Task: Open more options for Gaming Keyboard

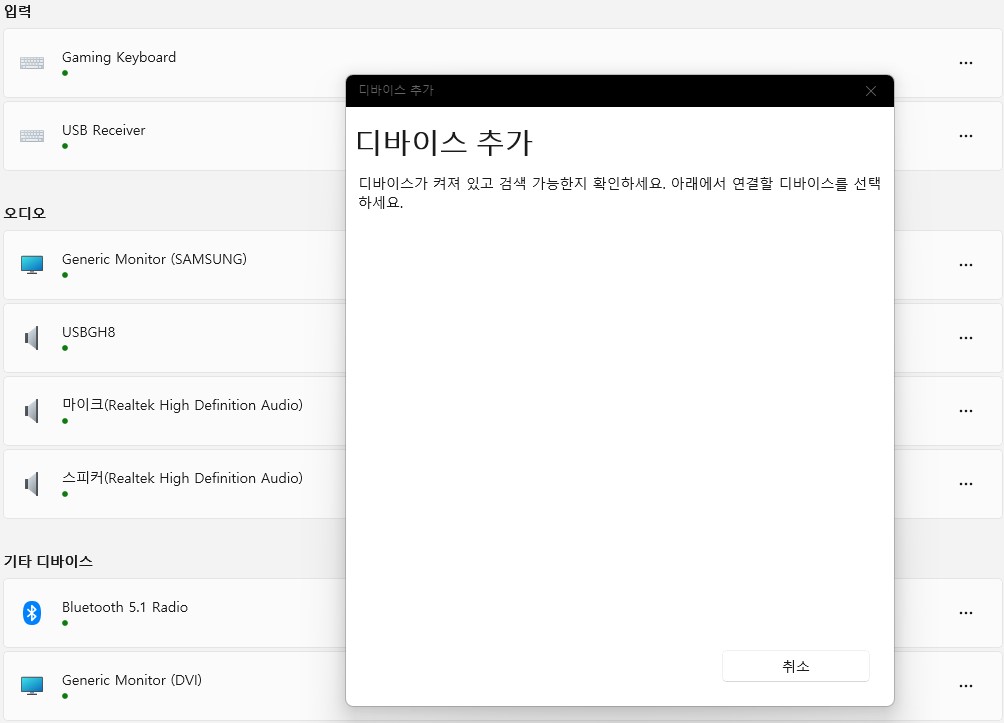Action: tap(966, 63)
